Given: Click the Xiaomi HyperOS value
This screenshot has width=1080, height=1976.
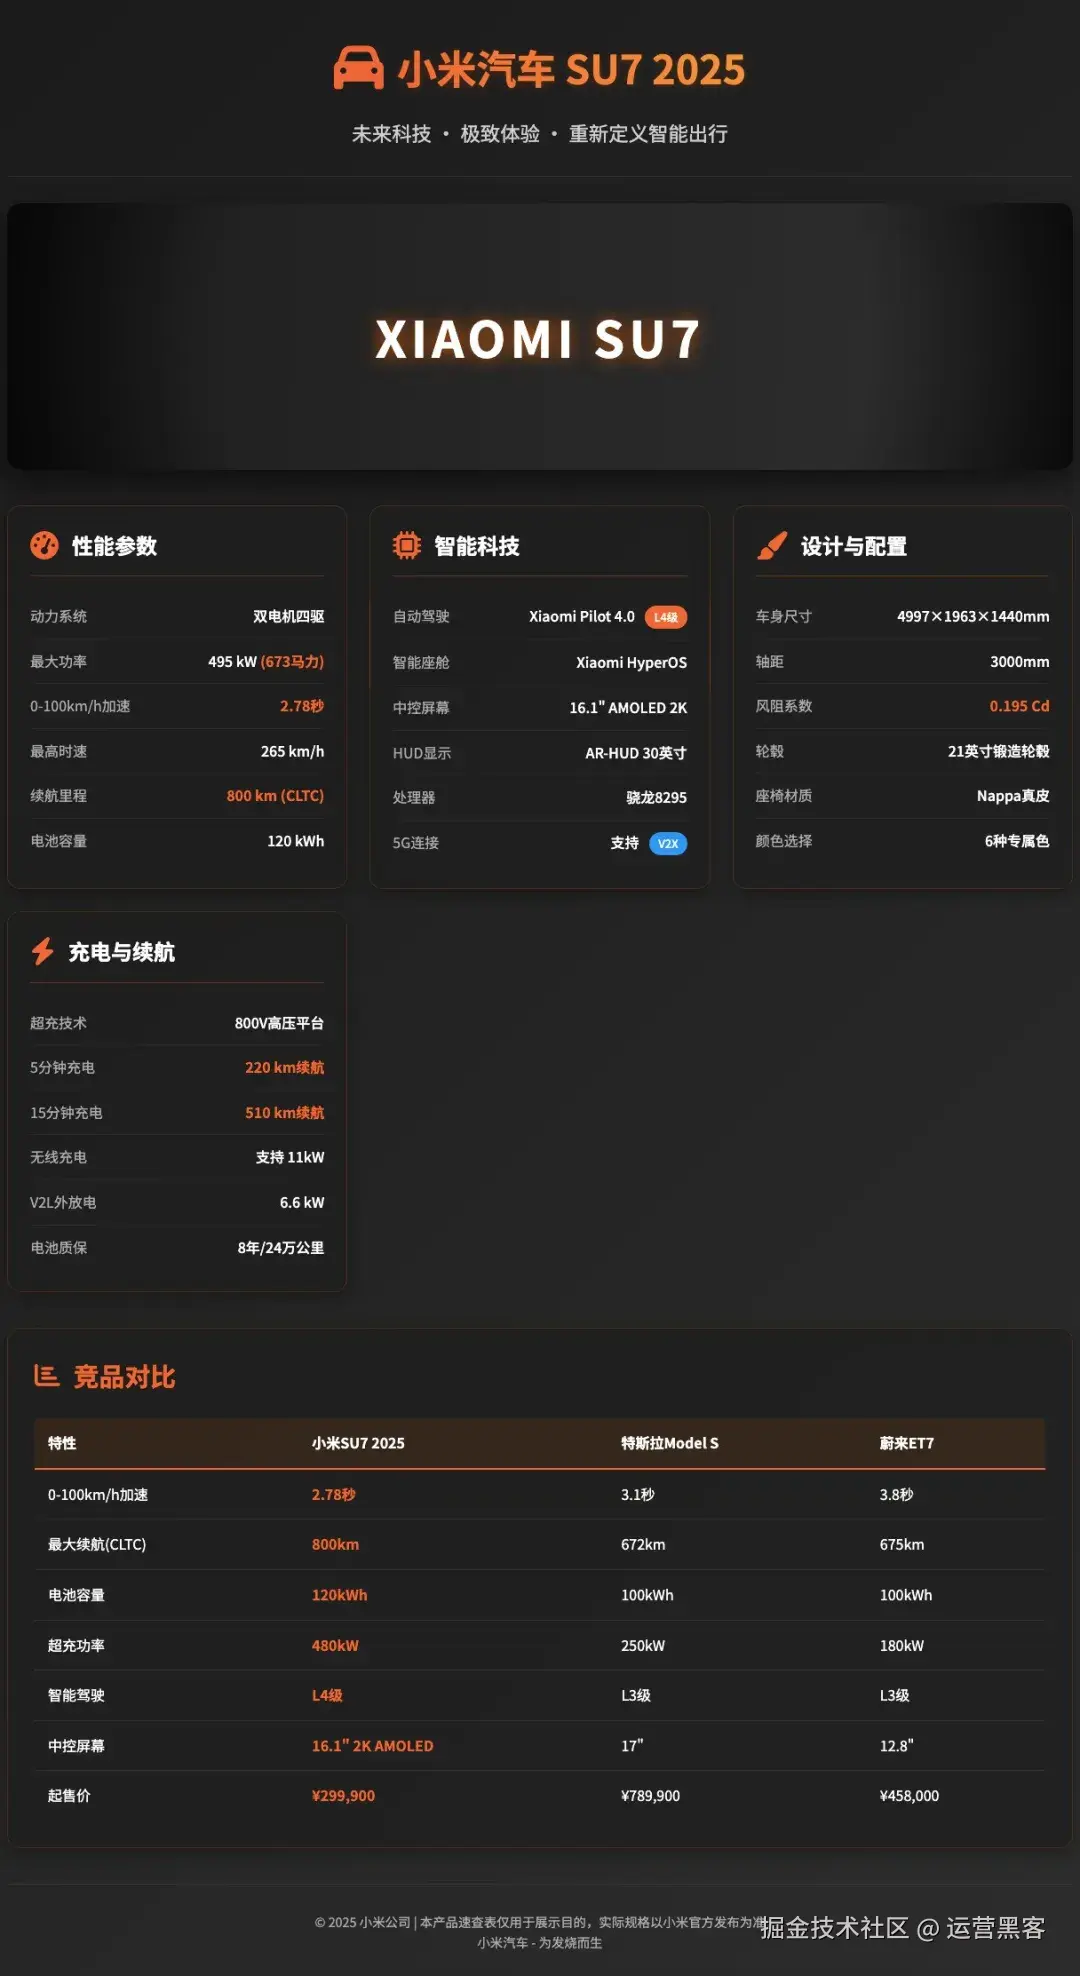Looking at the screenshot, I should pyautogui.click(x=631, y=663).
